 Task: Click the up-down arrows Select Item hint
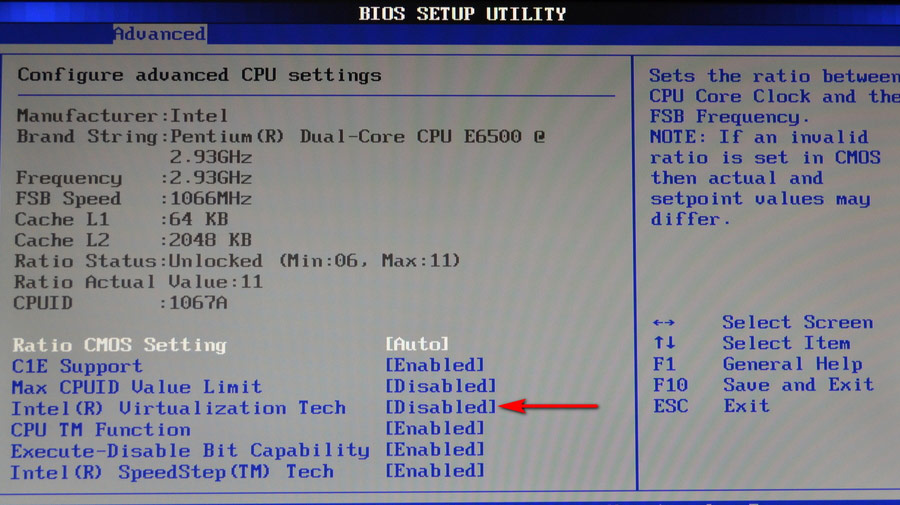(x=751, y=343)
